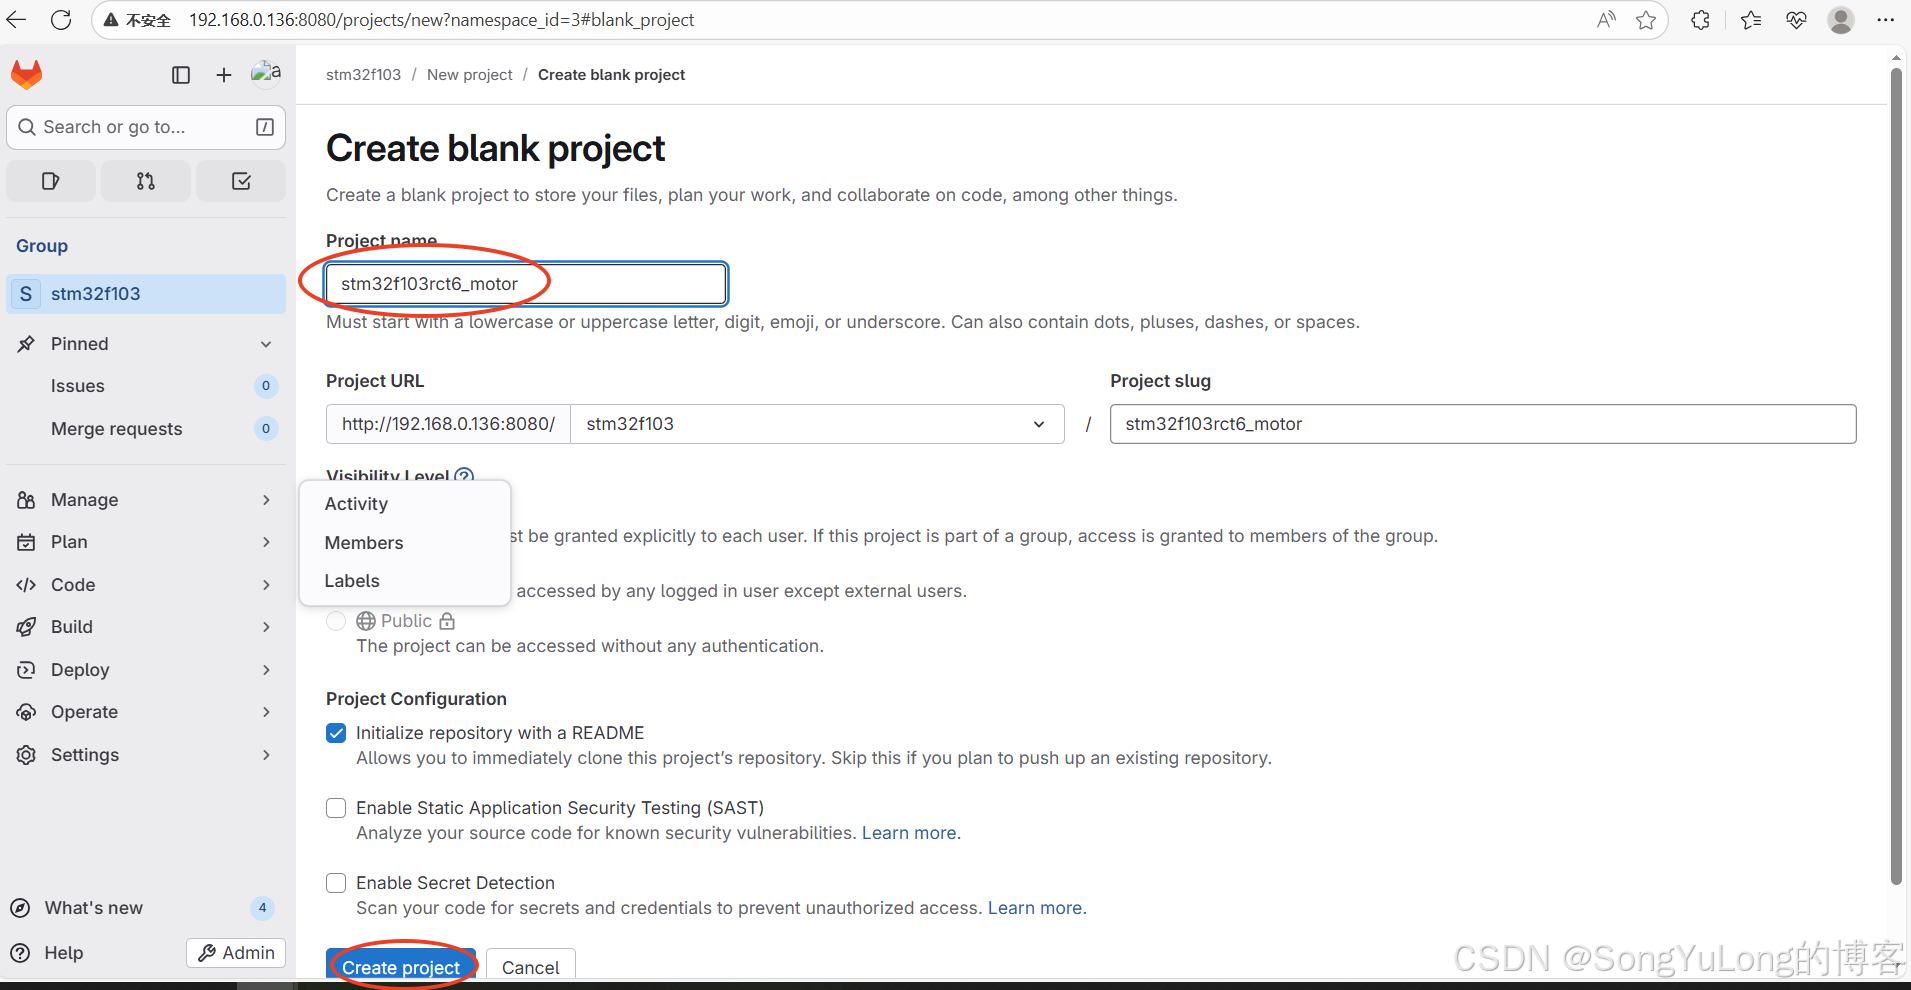1911x990 pixels.
Task: Open browser extensions puzzle icon
Action: point(1701,20)
